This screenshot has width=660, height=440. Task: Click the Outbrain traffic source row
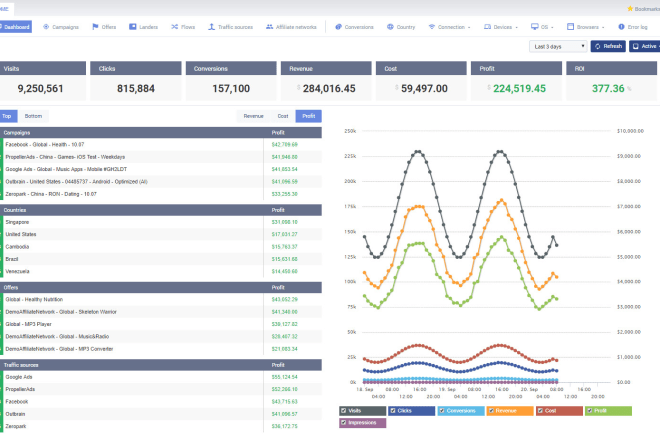[161, 414]
